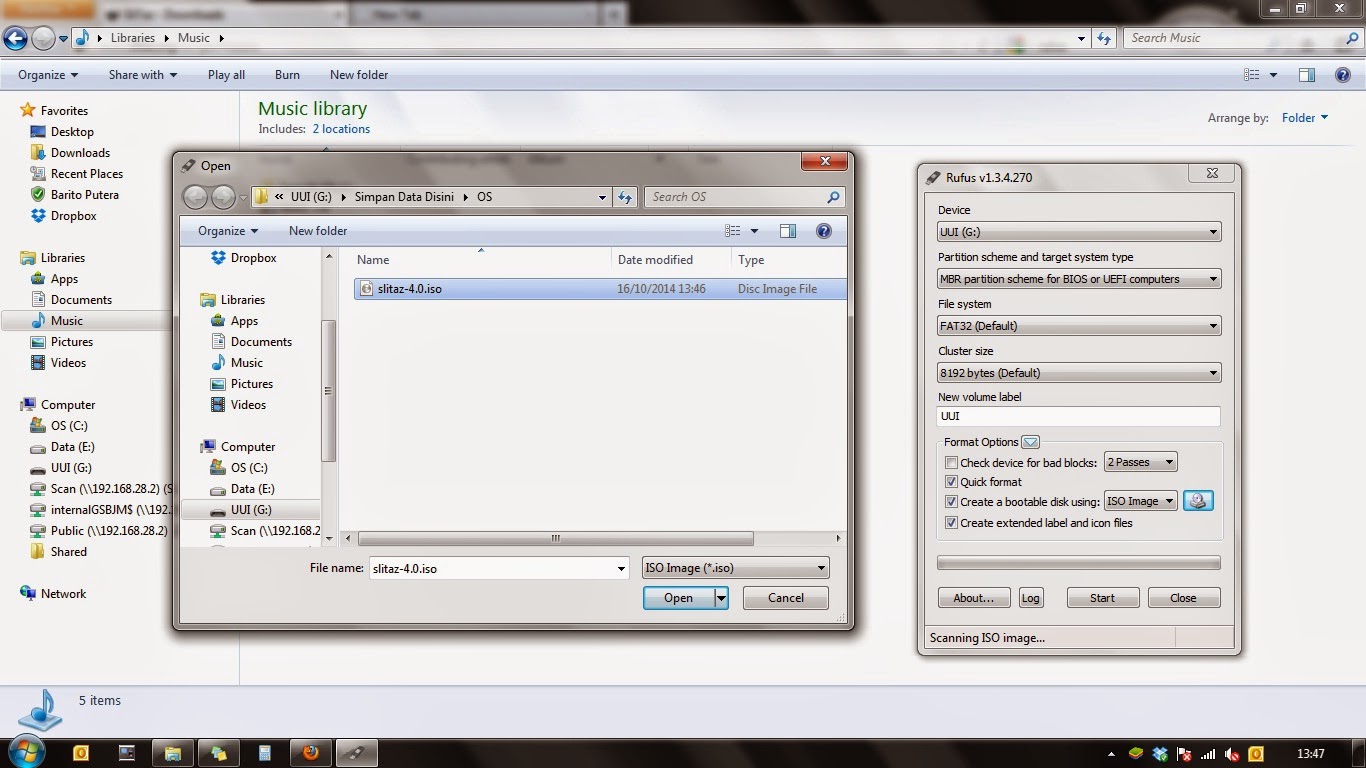
Task: Click New folder in the Open dialog toolbar
Action: [318, 231]
